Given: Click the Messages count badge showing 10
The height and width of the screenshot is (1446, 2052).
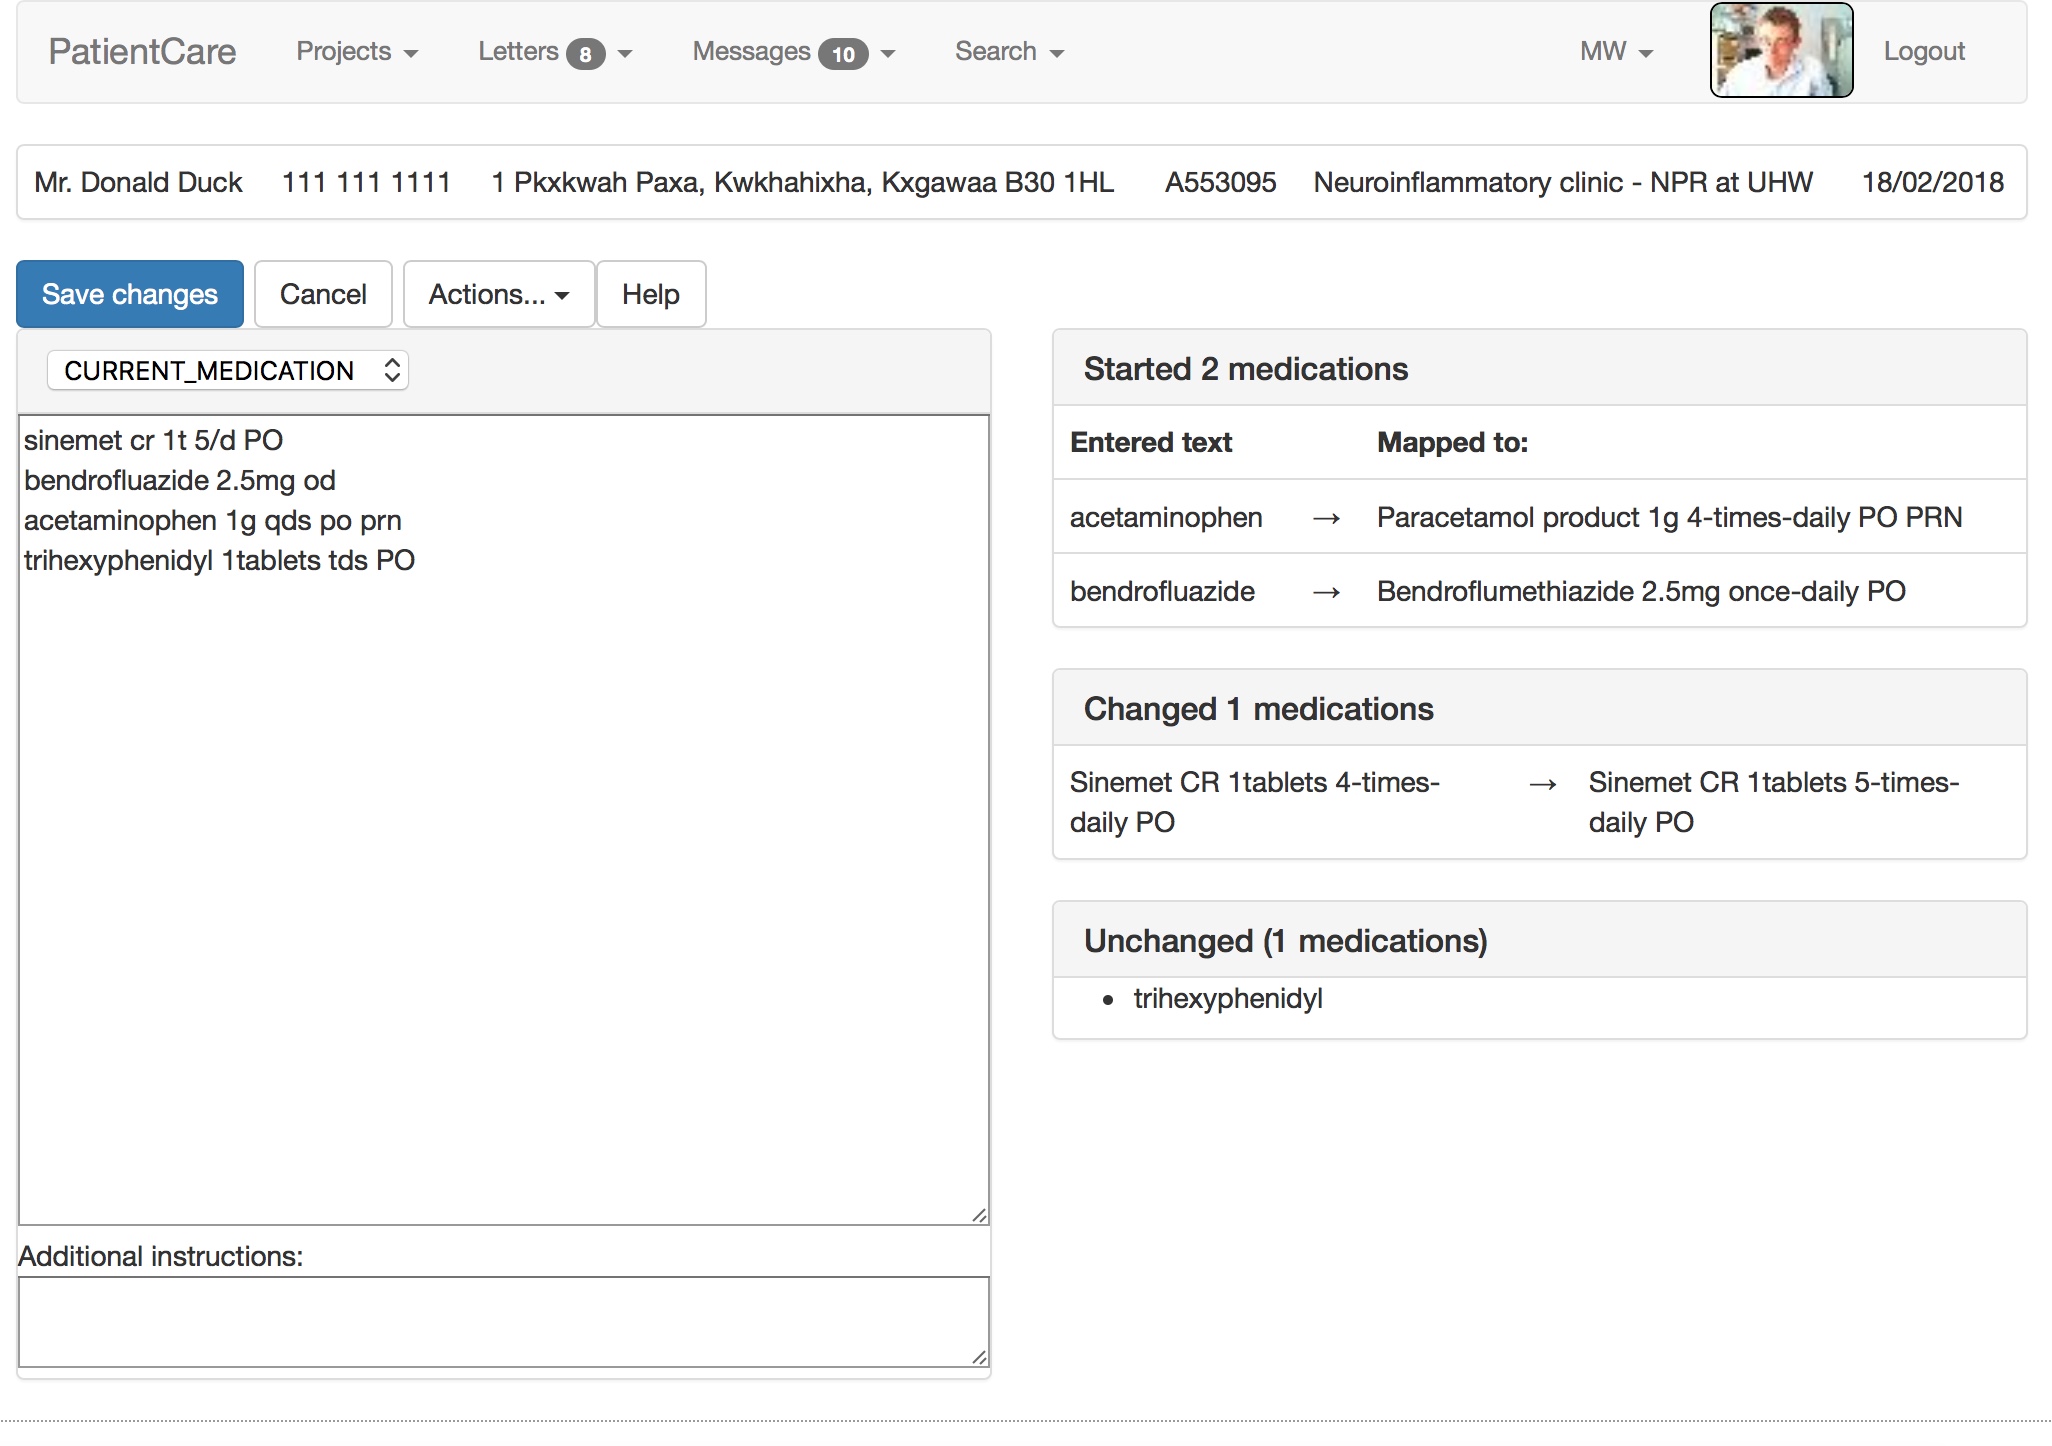Looking at the screenshot, I should pyautogui.click(x=842, y=54).
